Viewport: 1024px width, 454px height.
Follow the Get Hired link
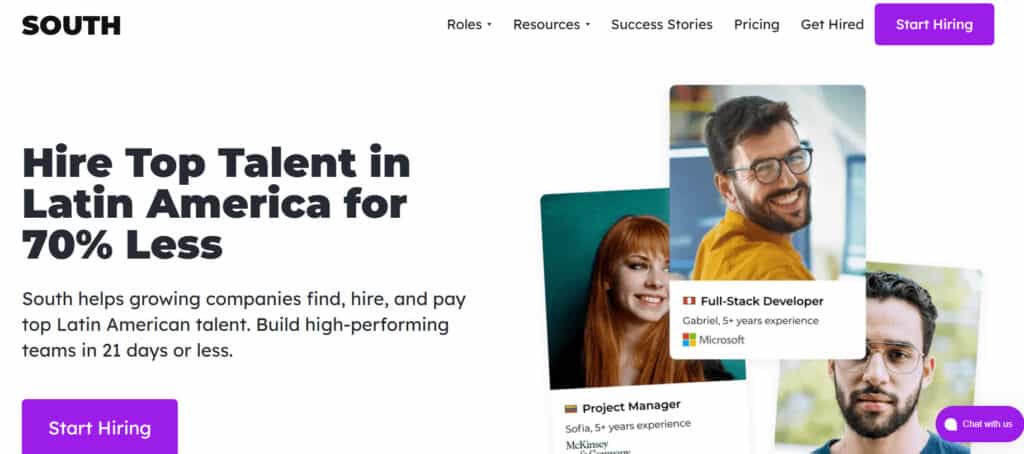pyautogui.click(x=832, y=25)
